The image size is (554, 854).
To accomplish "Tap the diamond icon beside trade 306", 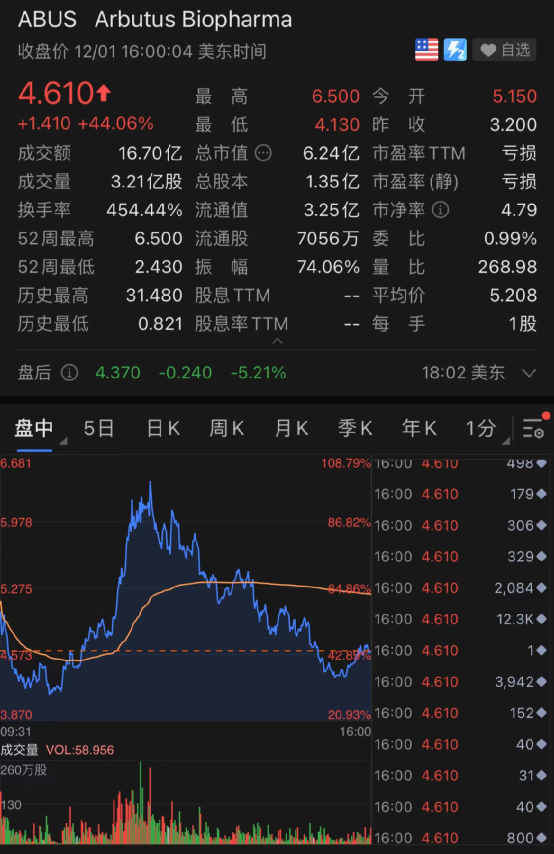I will click(x=541, y=525).
